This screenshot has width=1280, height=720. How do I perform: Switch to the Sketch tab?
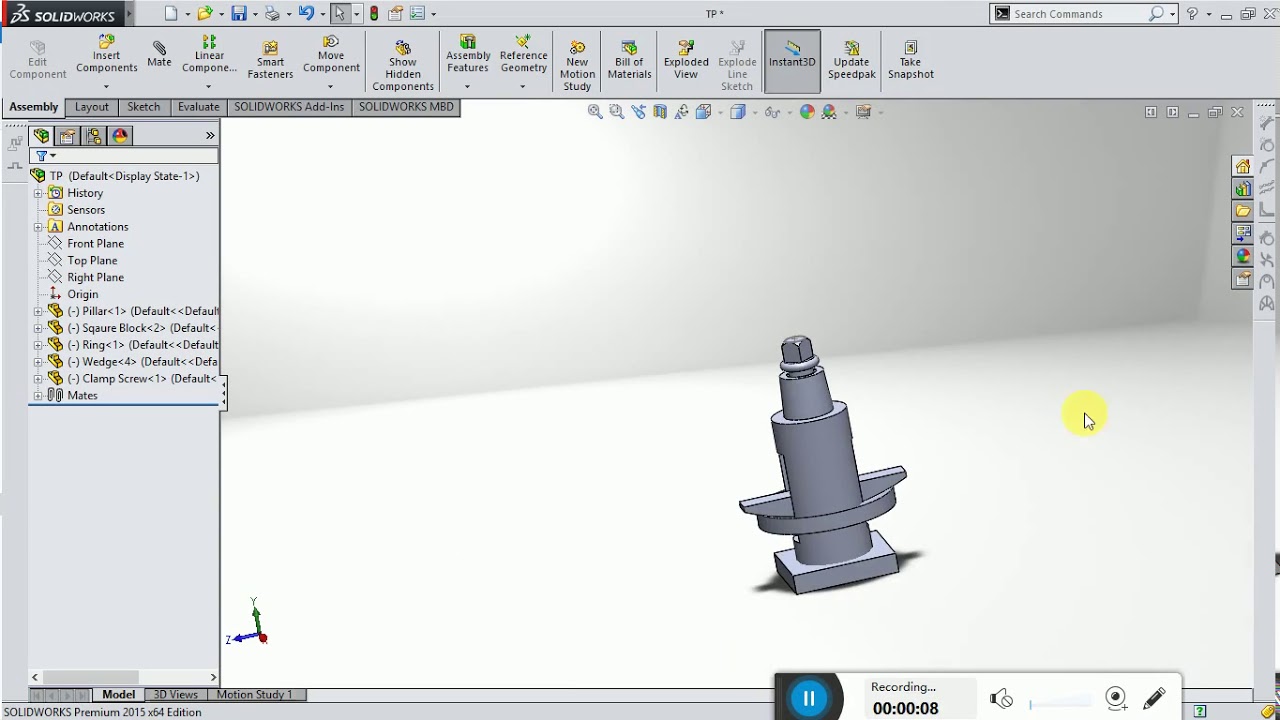point(143,107)
